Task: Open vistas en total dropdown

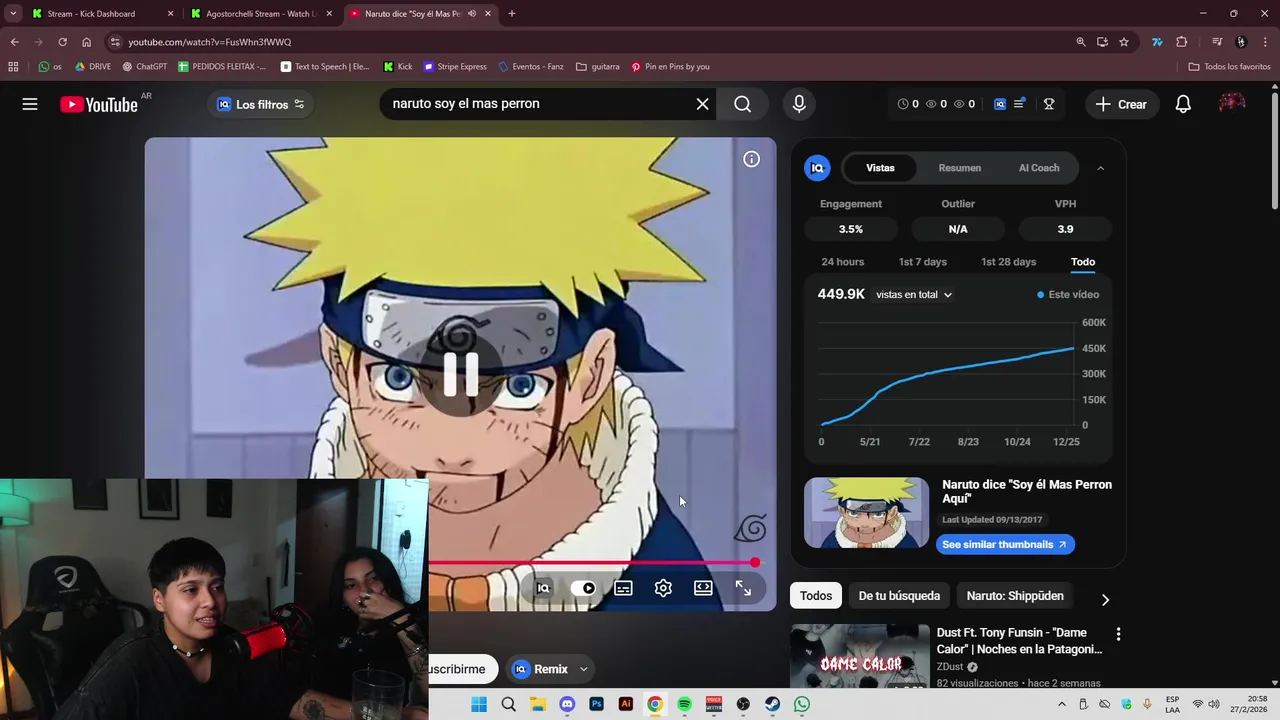Action: 913,295
